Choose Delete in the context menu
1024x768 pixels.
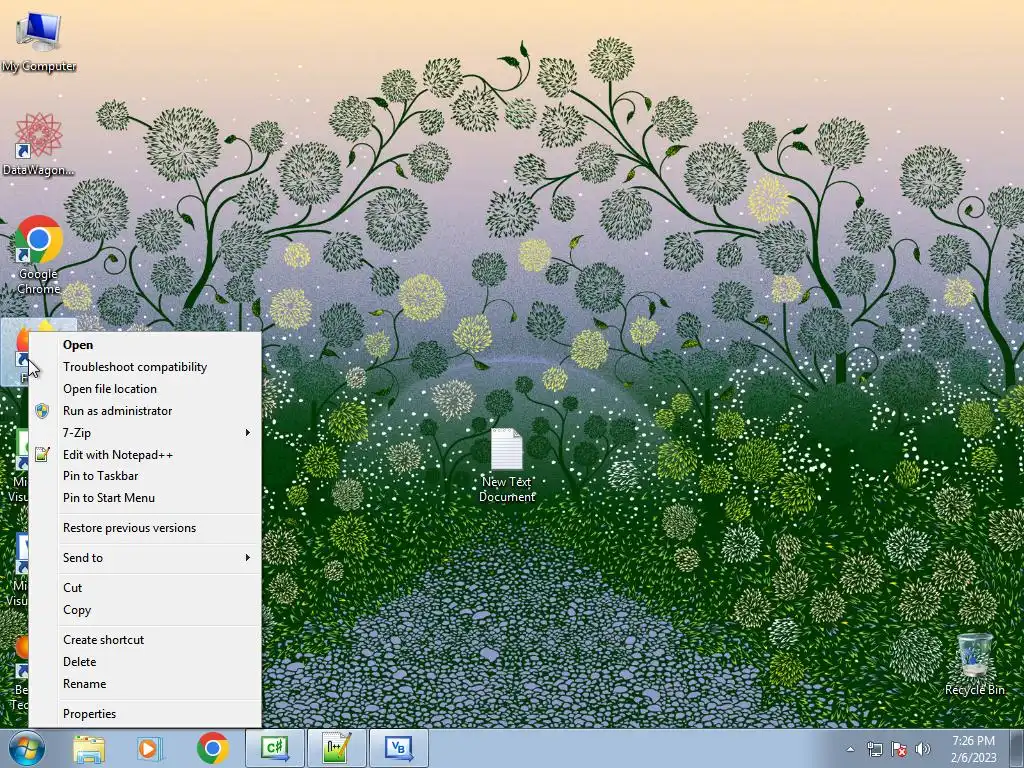click(145, 662)
